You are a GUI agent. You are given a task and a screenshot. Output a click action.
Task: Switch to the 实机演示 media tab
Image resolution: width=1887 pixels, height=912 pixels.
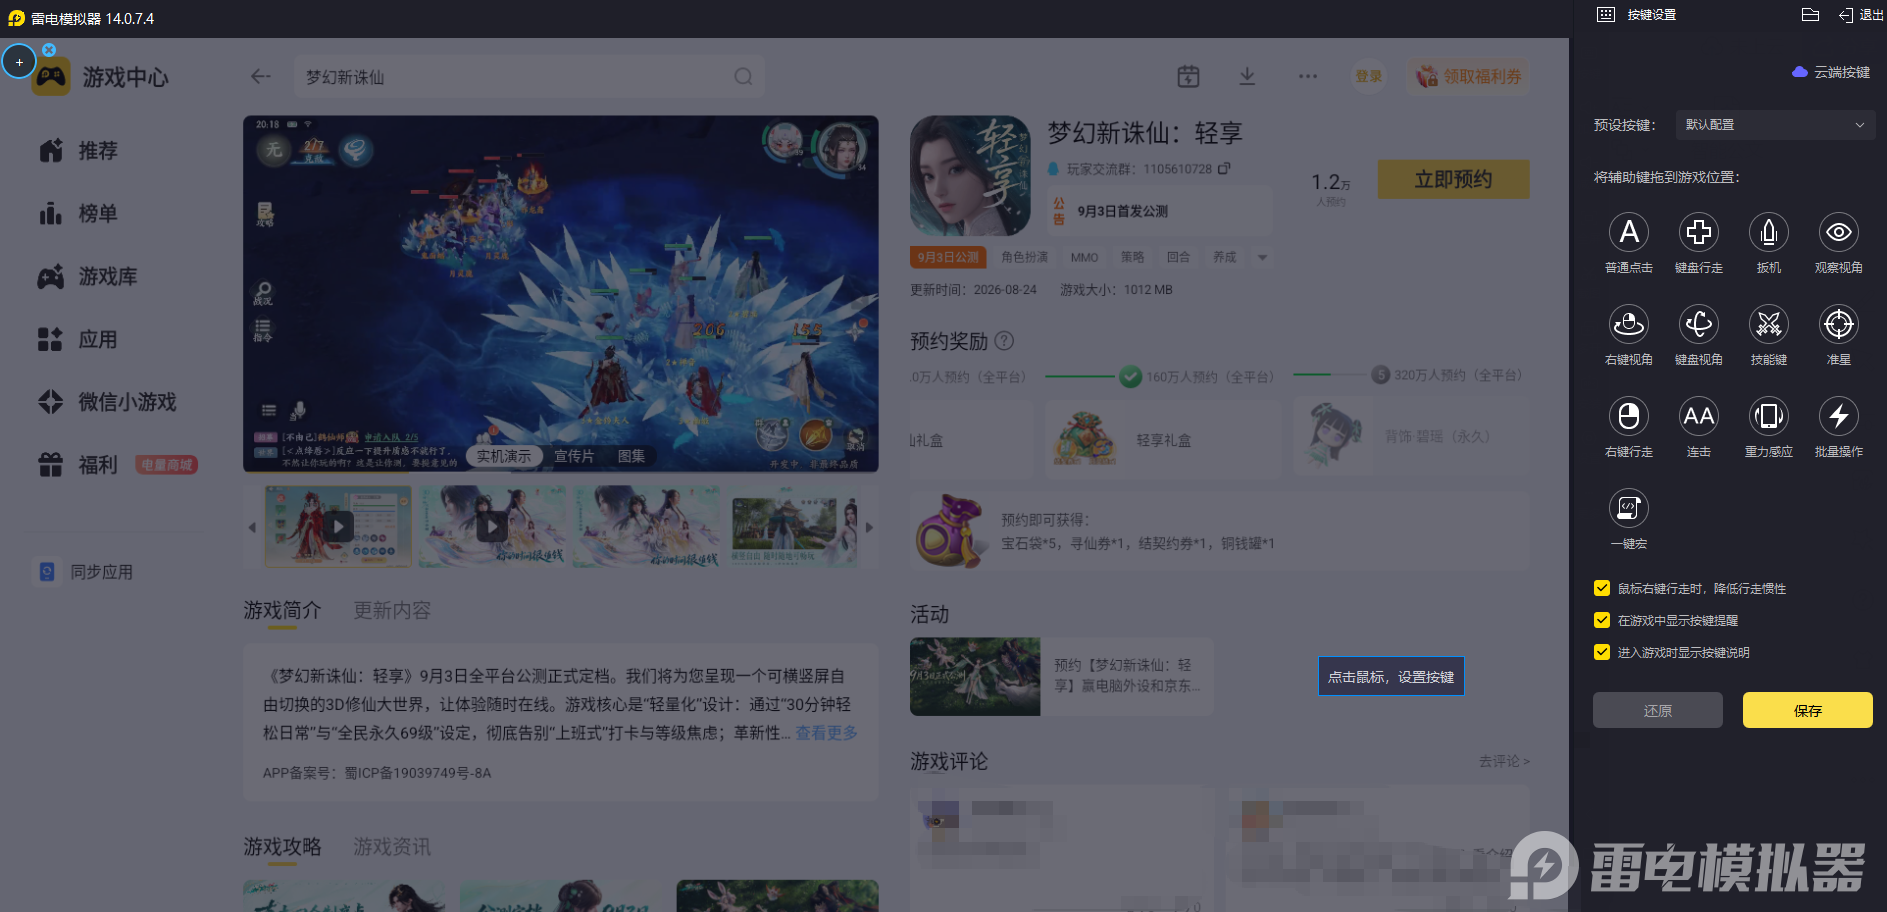[503, 456]
